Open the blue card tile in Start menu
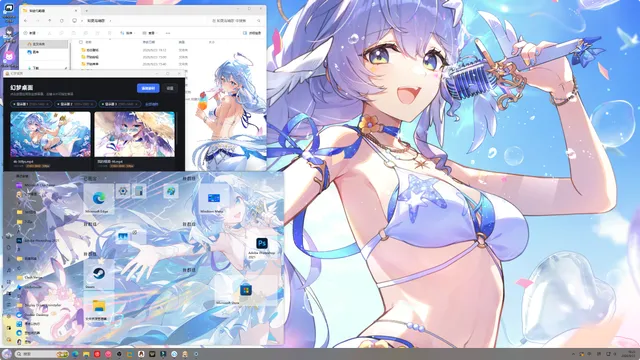This screenshot has width=640, height=360. click(214, 199)
